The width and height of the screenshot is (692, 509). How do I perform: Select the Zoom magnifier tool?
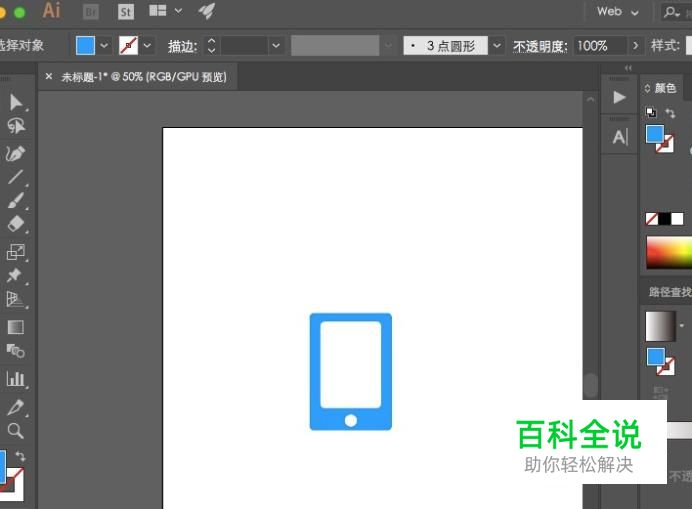point(15,430)
